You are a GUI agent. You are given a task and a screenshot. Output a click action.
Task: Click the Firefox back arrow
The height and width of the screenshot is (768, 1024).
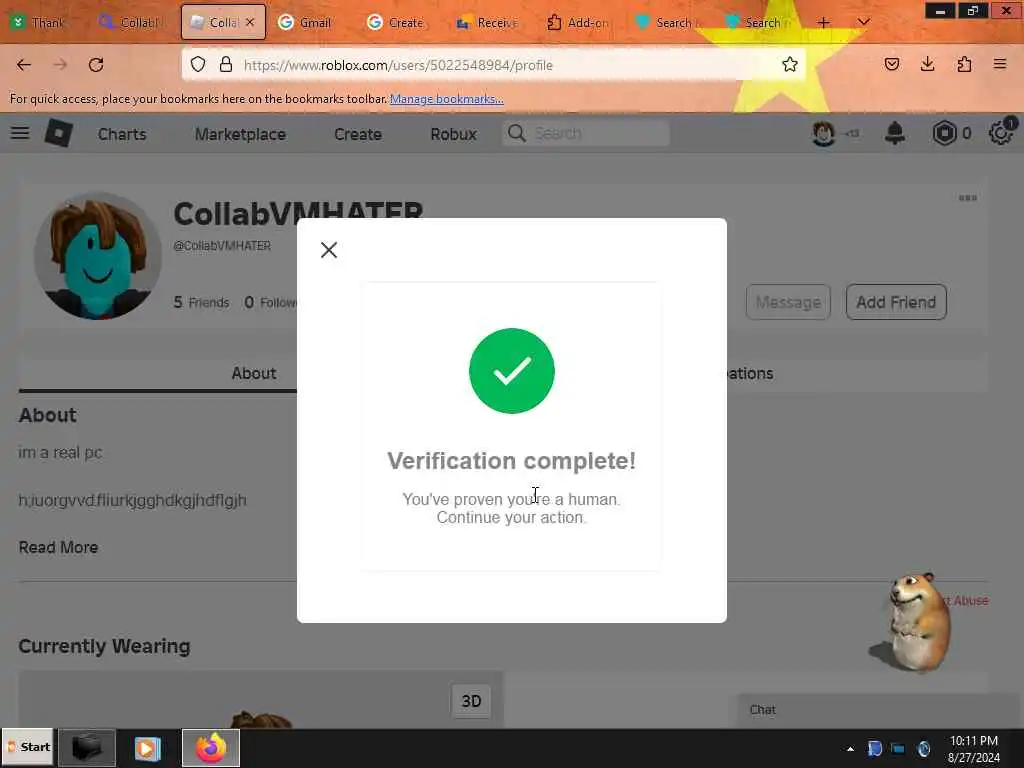[24, 65]
